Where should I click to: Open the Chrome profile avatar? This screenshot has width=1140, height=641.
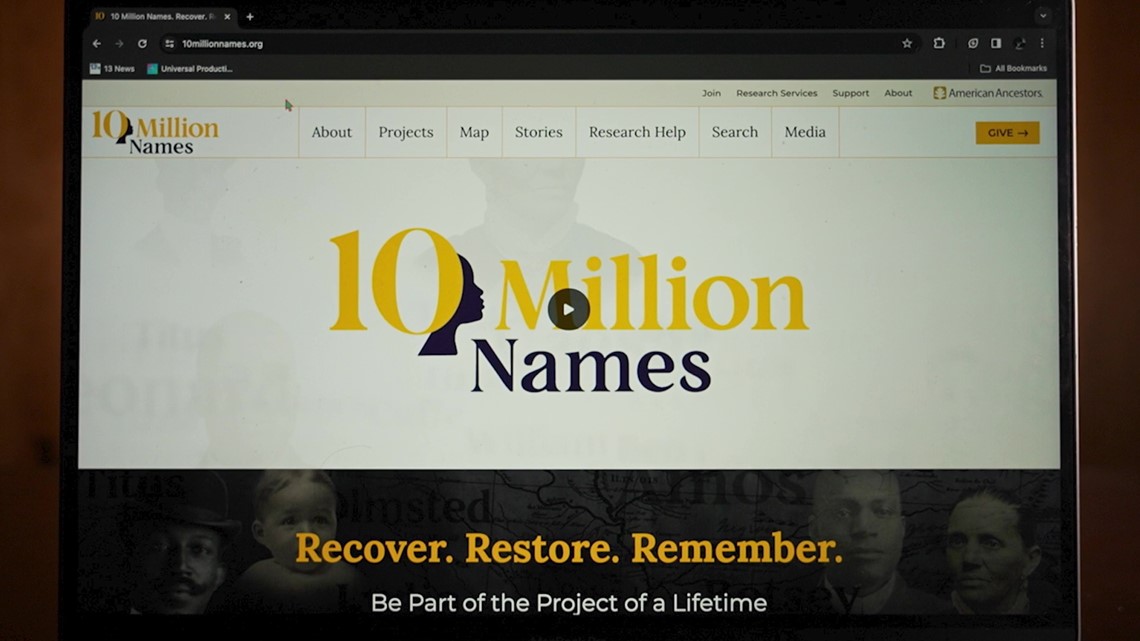pos(1020,44)
